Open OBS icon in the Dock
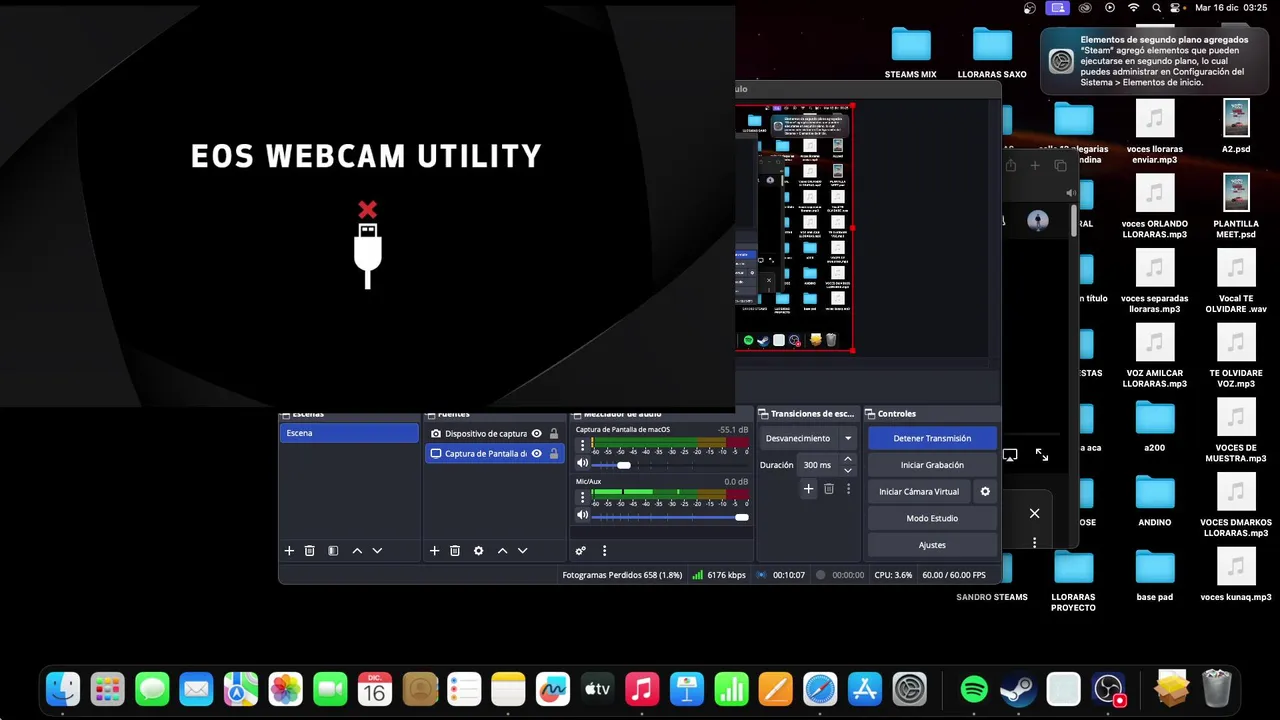The image size is (1280, 720). (1108, 689)
